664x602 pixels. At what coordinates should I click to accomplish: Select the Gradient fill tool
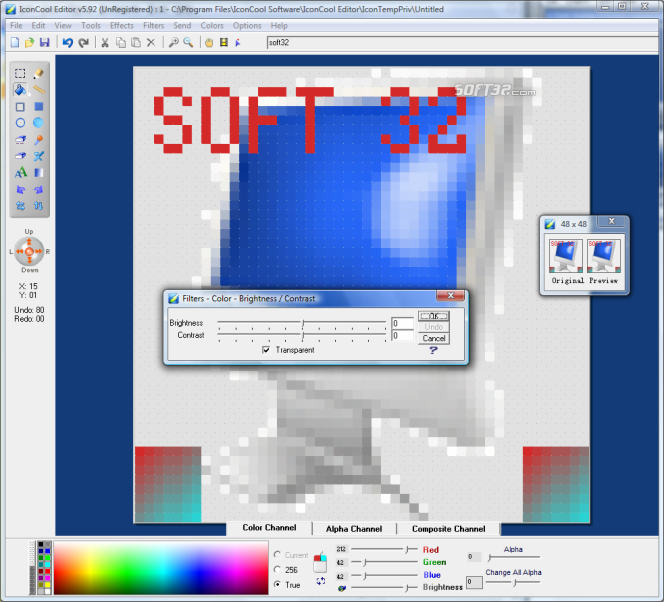coord(39,173)
